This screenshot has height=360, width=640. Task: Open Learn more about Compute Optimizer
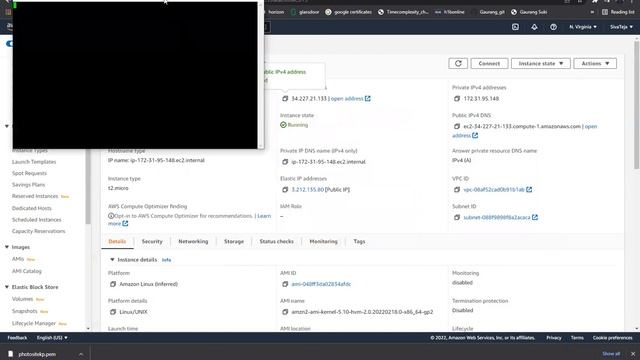(264, 216)
